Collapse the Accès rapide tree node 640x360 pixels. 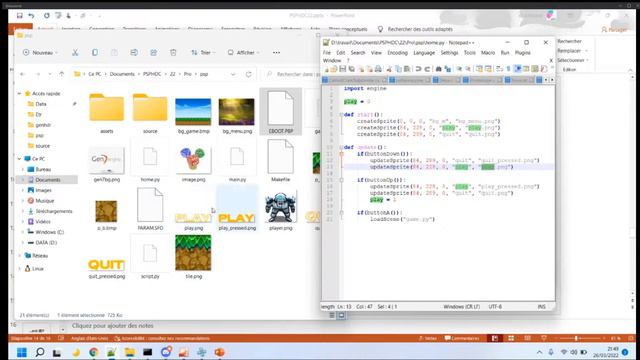19,93
